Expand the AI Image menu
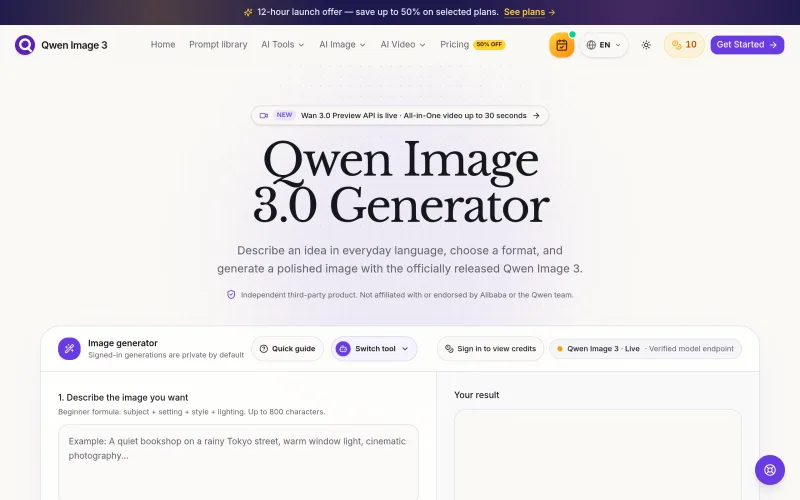800x500 pixels. [342, 45]
